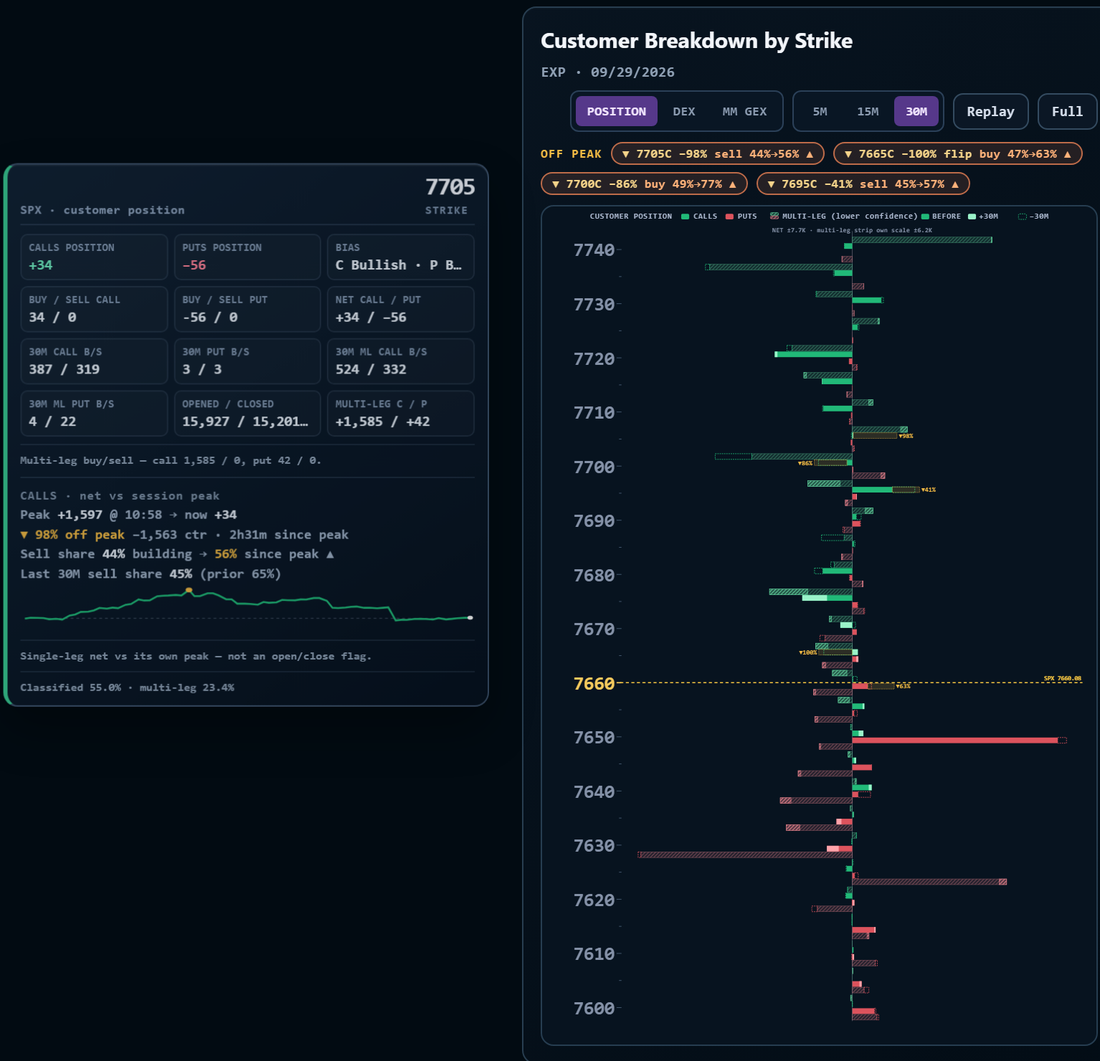Click the 7600 strike axis label

point(593,1008)
